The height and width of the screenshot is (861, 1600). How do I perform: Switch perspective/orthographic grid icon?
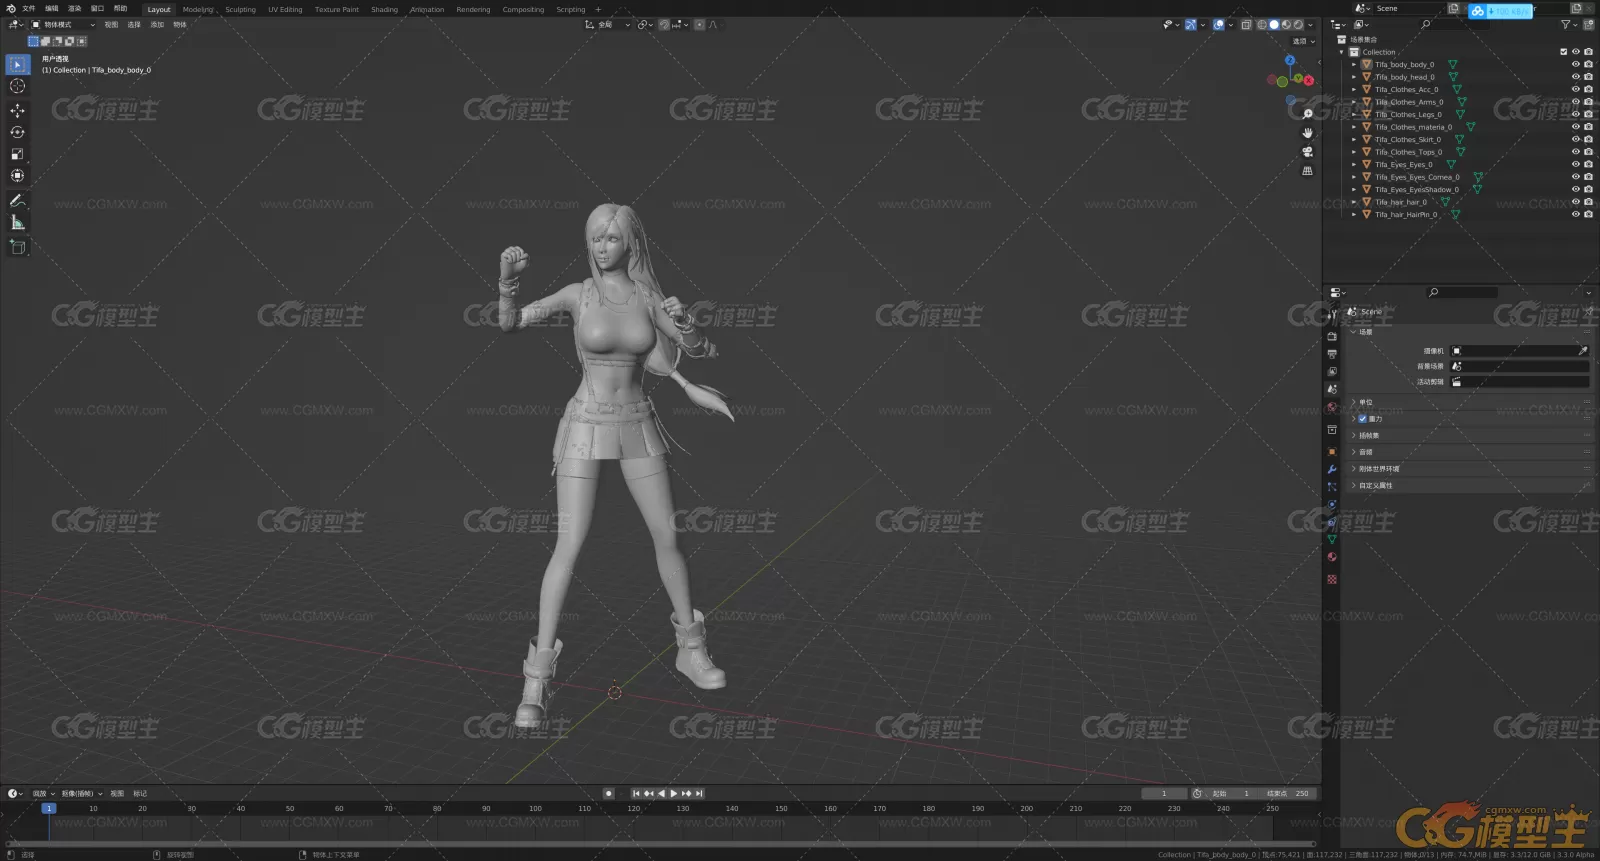[1307, 171]
